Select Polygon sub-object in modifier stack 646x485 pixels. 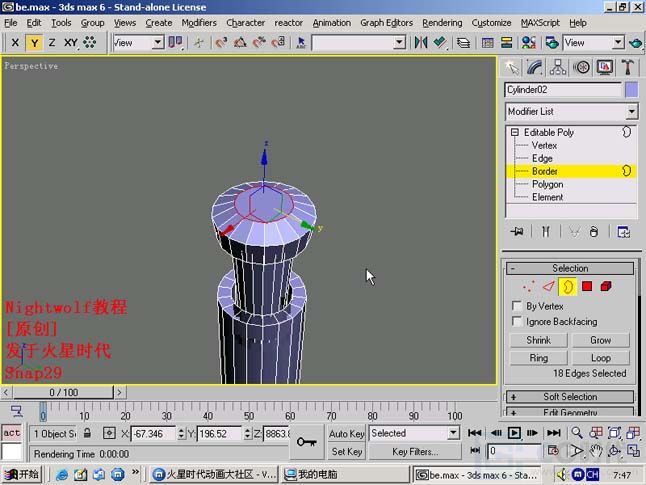(548, 184)
